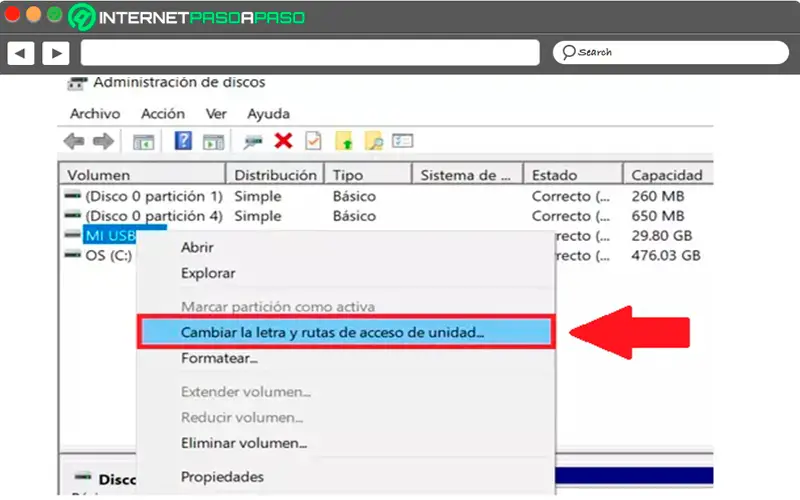Click the folder with magnifier icon

point(374,141)
